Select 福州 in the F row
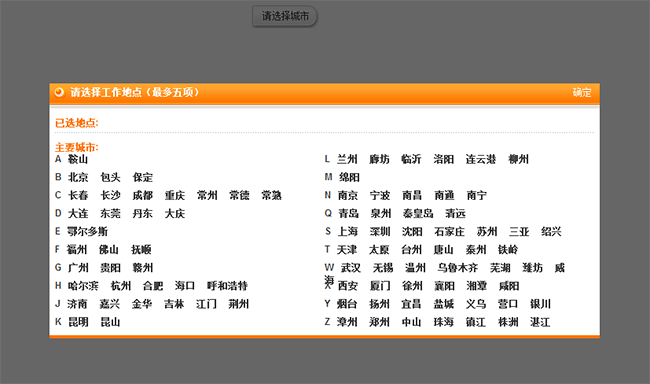650x384 pixels. coord(77,250)
